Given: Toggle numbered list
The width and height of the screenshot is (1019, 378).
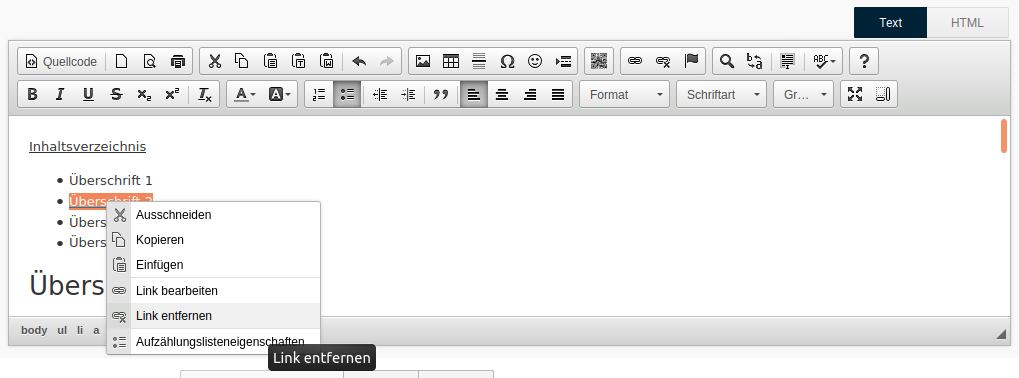Looking at the screenshot, I should pos(319,94).
